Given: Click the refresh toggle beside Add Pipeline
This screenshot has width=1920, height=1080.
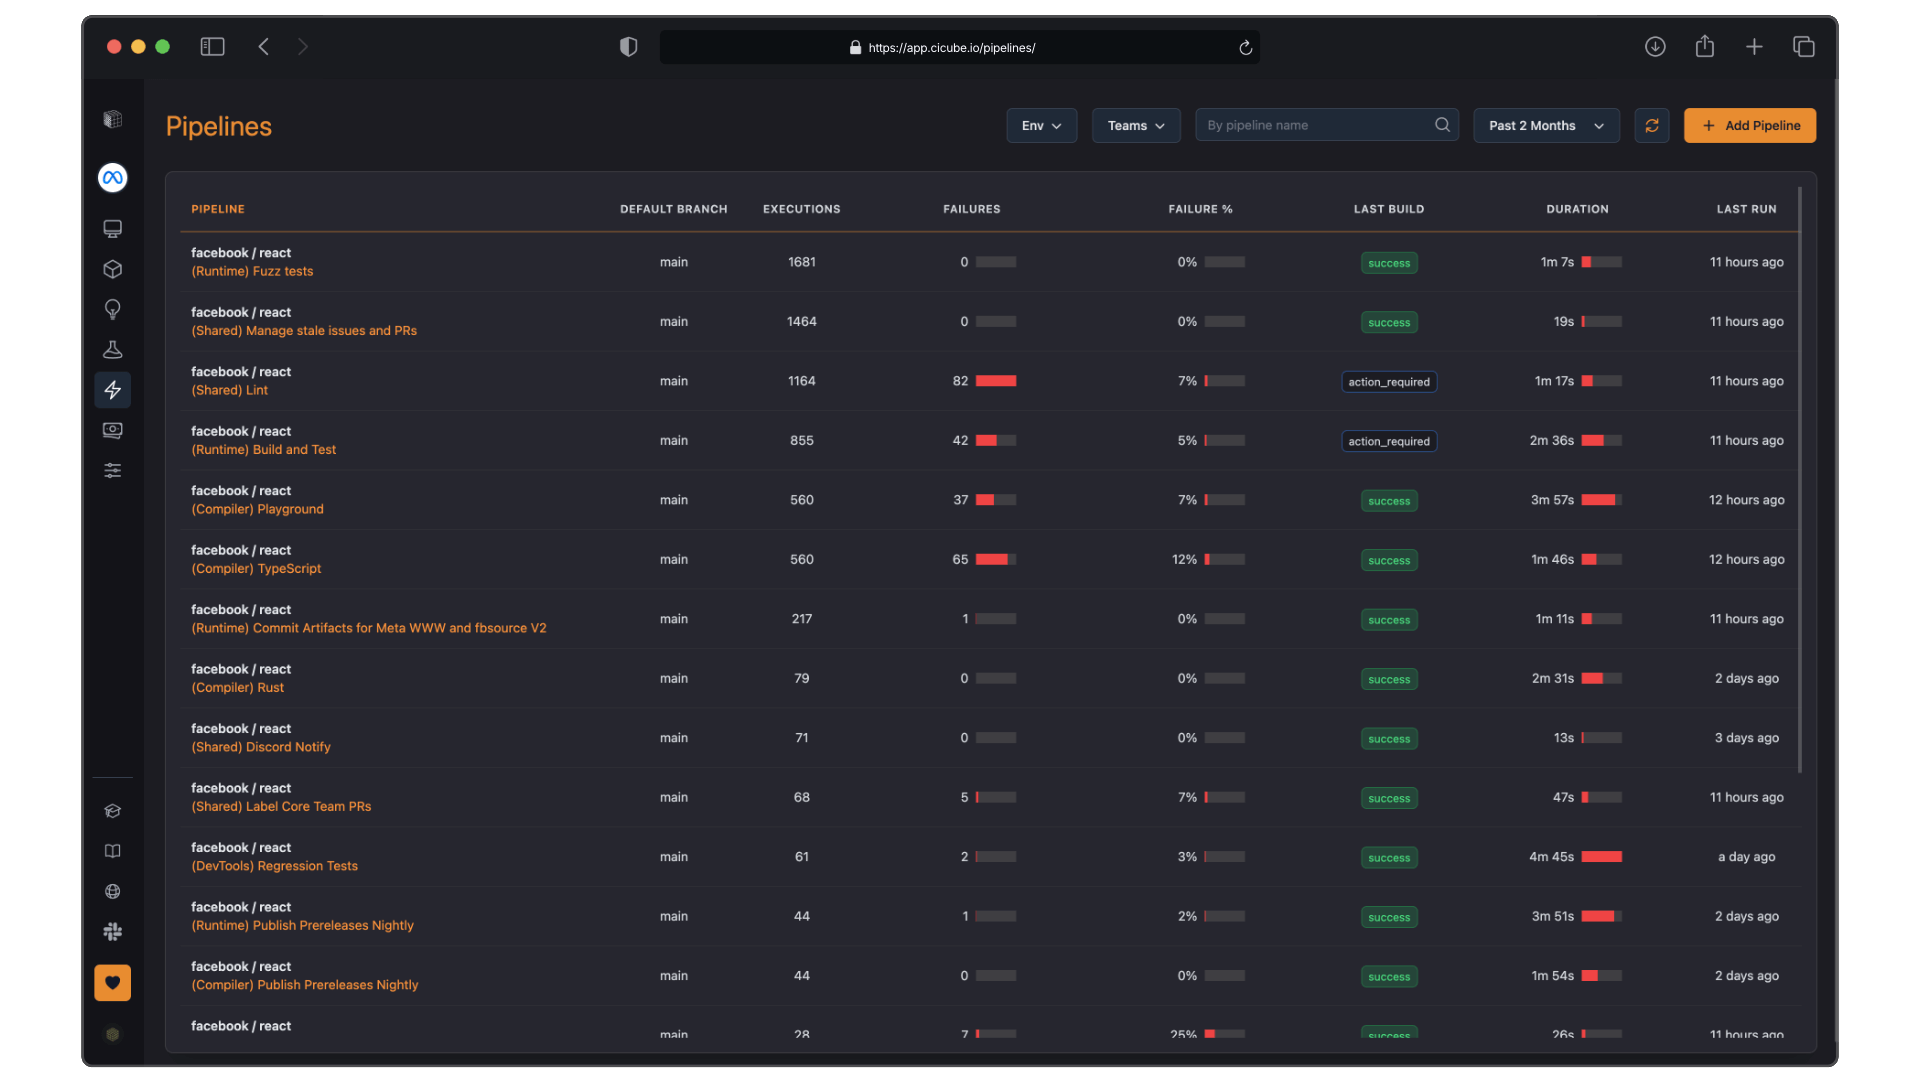Looking at the screenshot, I should (1652, 125).
